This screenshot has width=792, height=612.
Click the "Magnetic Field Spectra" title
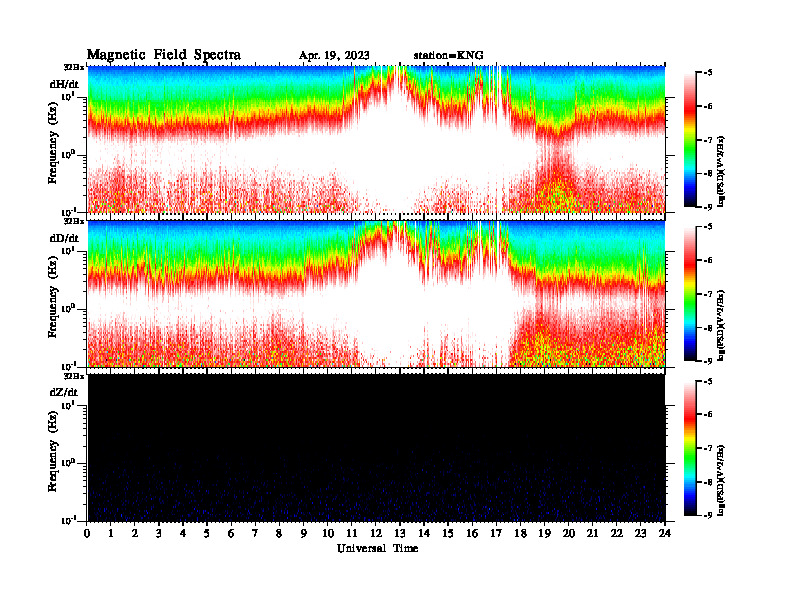[x=164, y=55]
